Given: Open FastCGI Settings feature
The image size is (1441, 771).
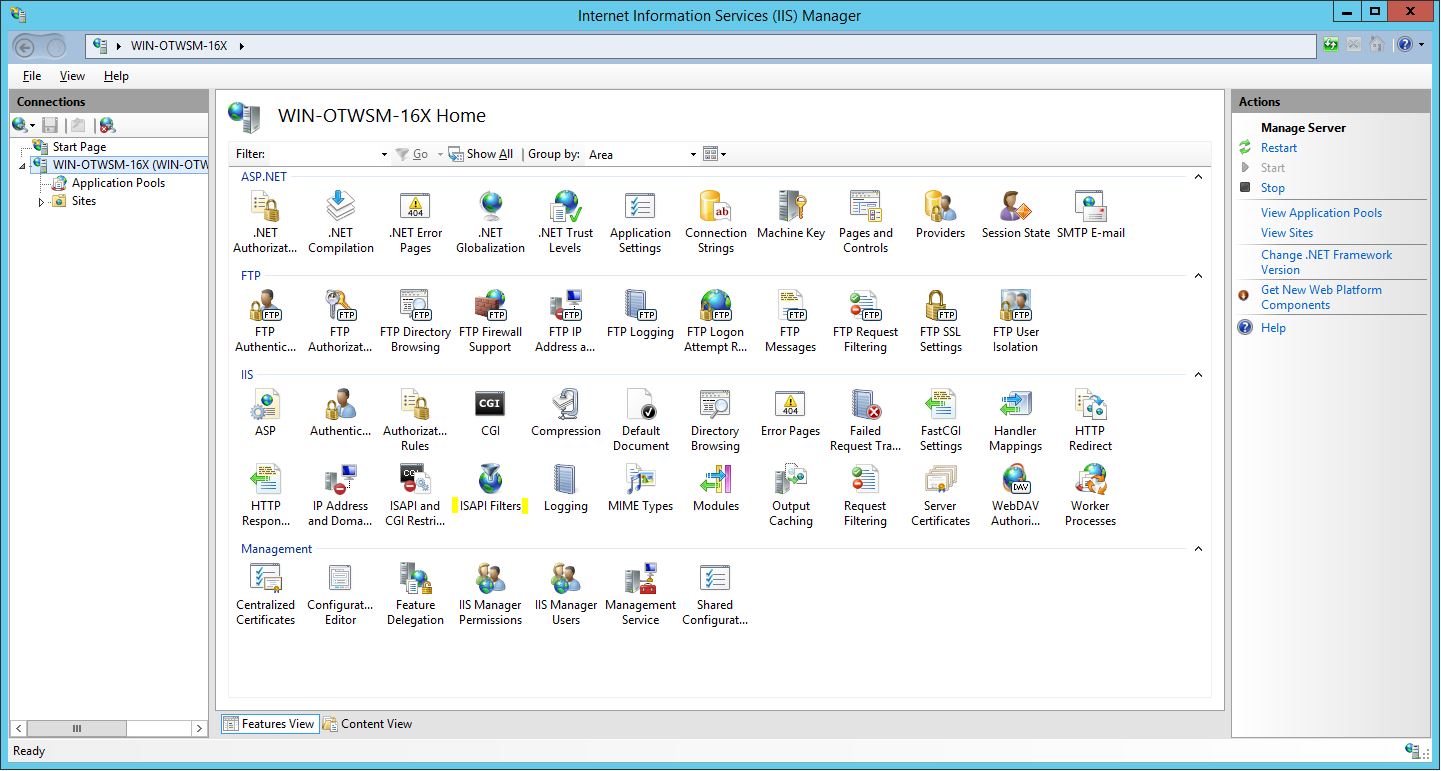Looking at the screenshot, I should 941,419.
